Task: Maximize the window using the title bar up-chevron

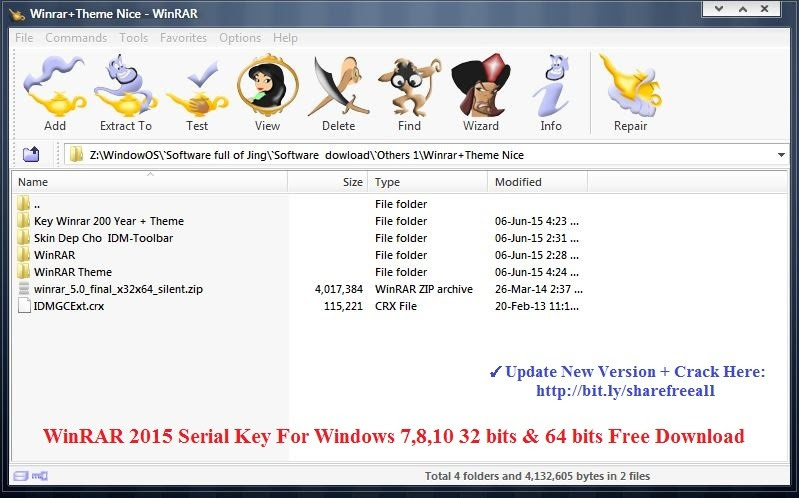Action: [743, 9]
